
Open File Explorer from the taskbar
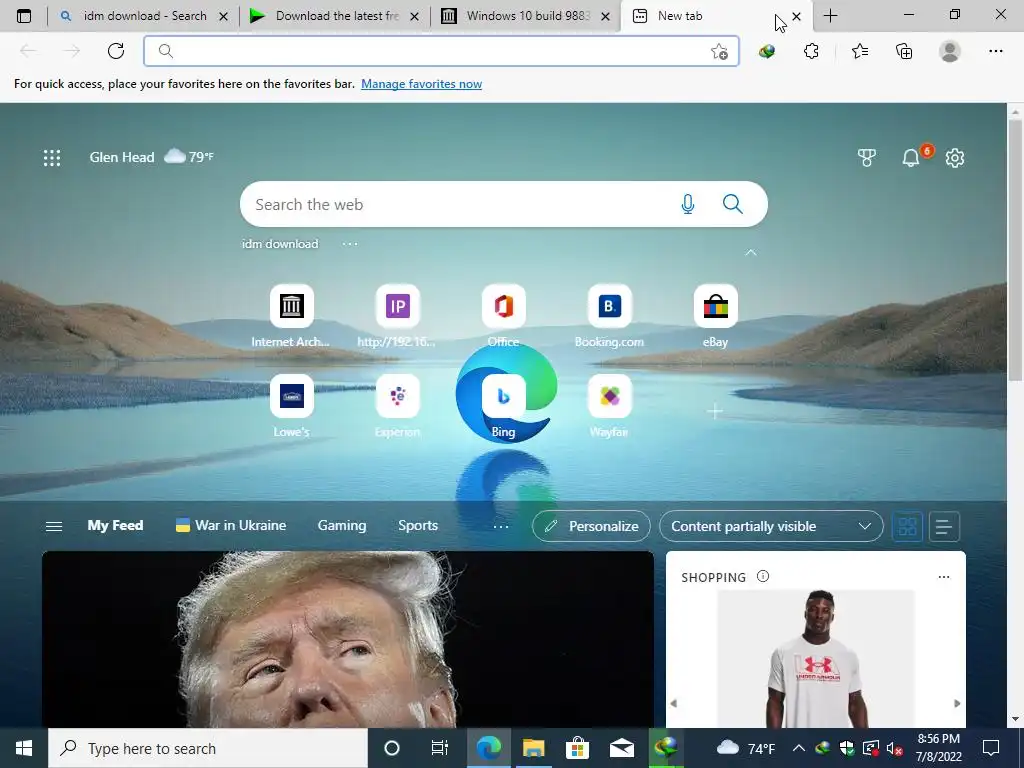(534, 748)
